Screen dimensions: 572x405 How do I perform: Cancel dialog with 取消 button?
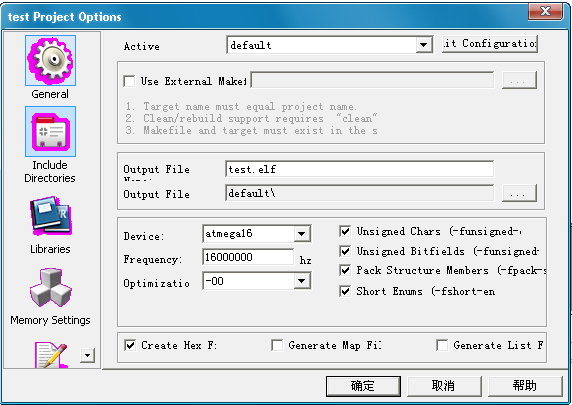click(x=444, y=386)
